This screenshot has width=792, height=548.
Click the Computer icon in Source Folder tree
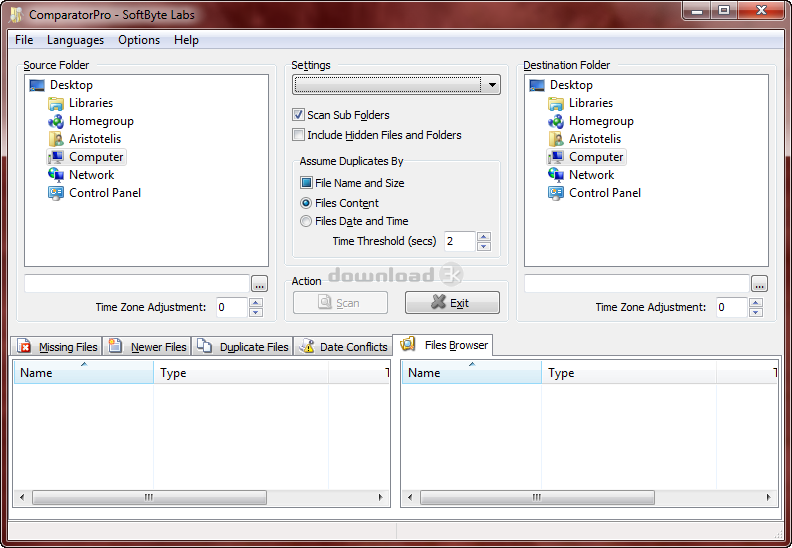pos(56,157)
